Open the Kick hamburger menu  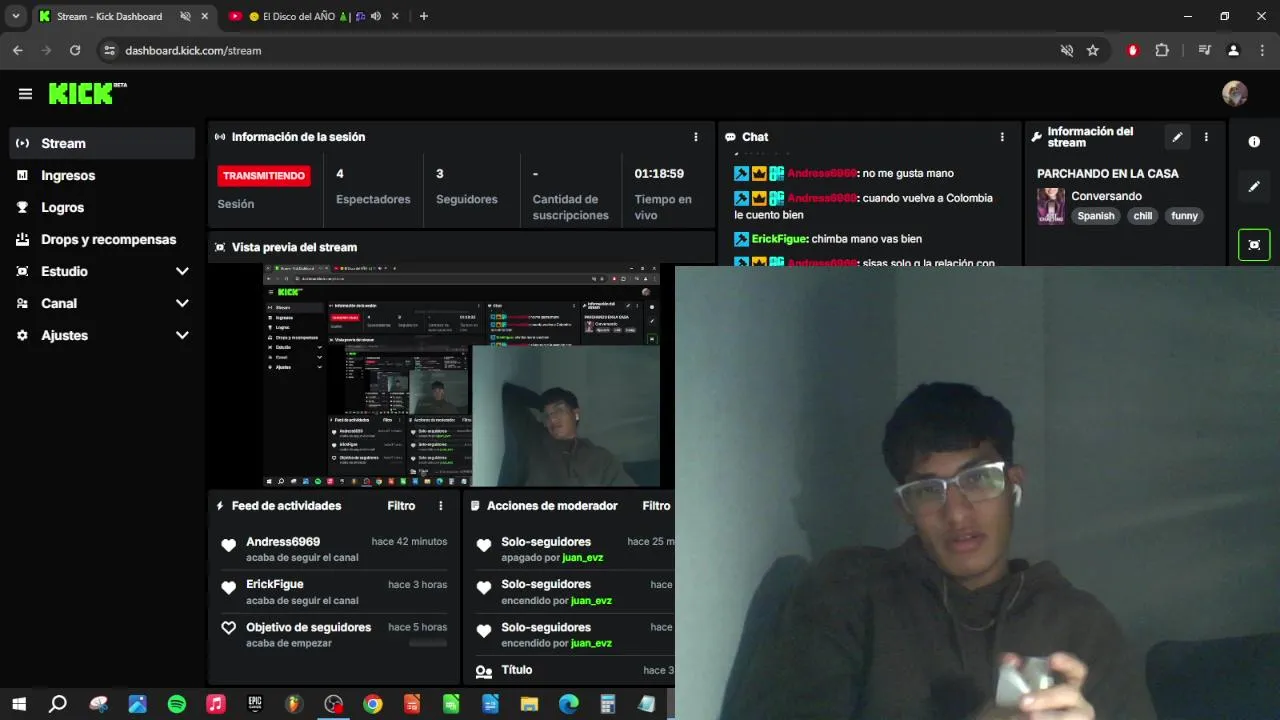pos(25,94)
